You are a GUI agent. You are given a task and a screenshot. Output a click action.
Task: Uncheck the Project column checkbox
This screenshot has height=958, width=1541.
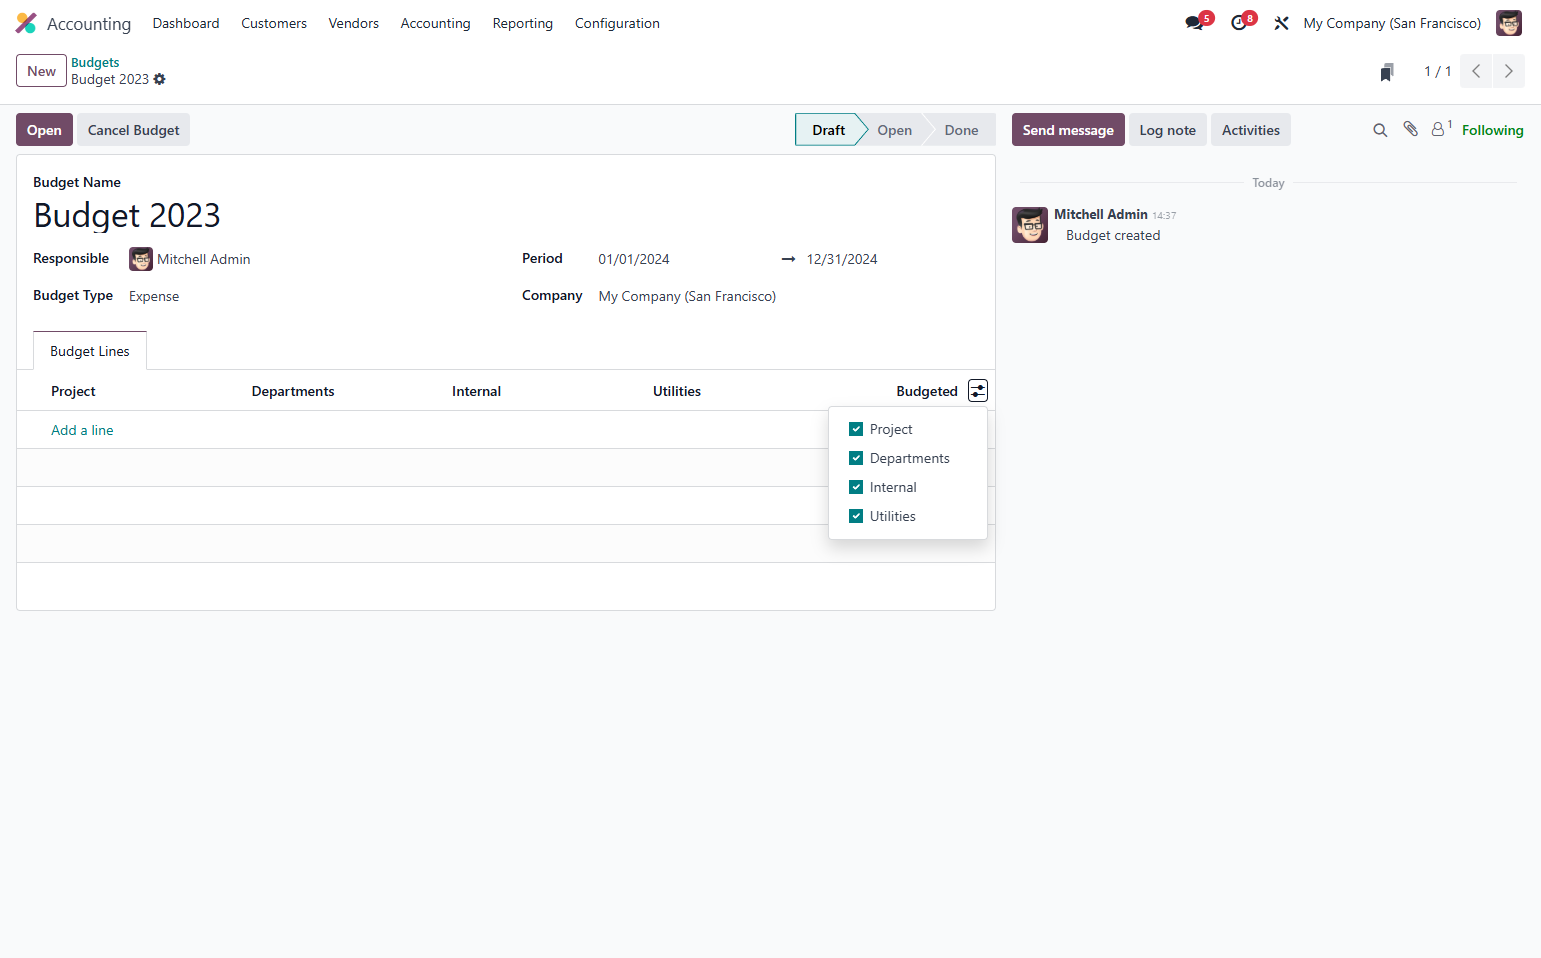click(856, 429)
